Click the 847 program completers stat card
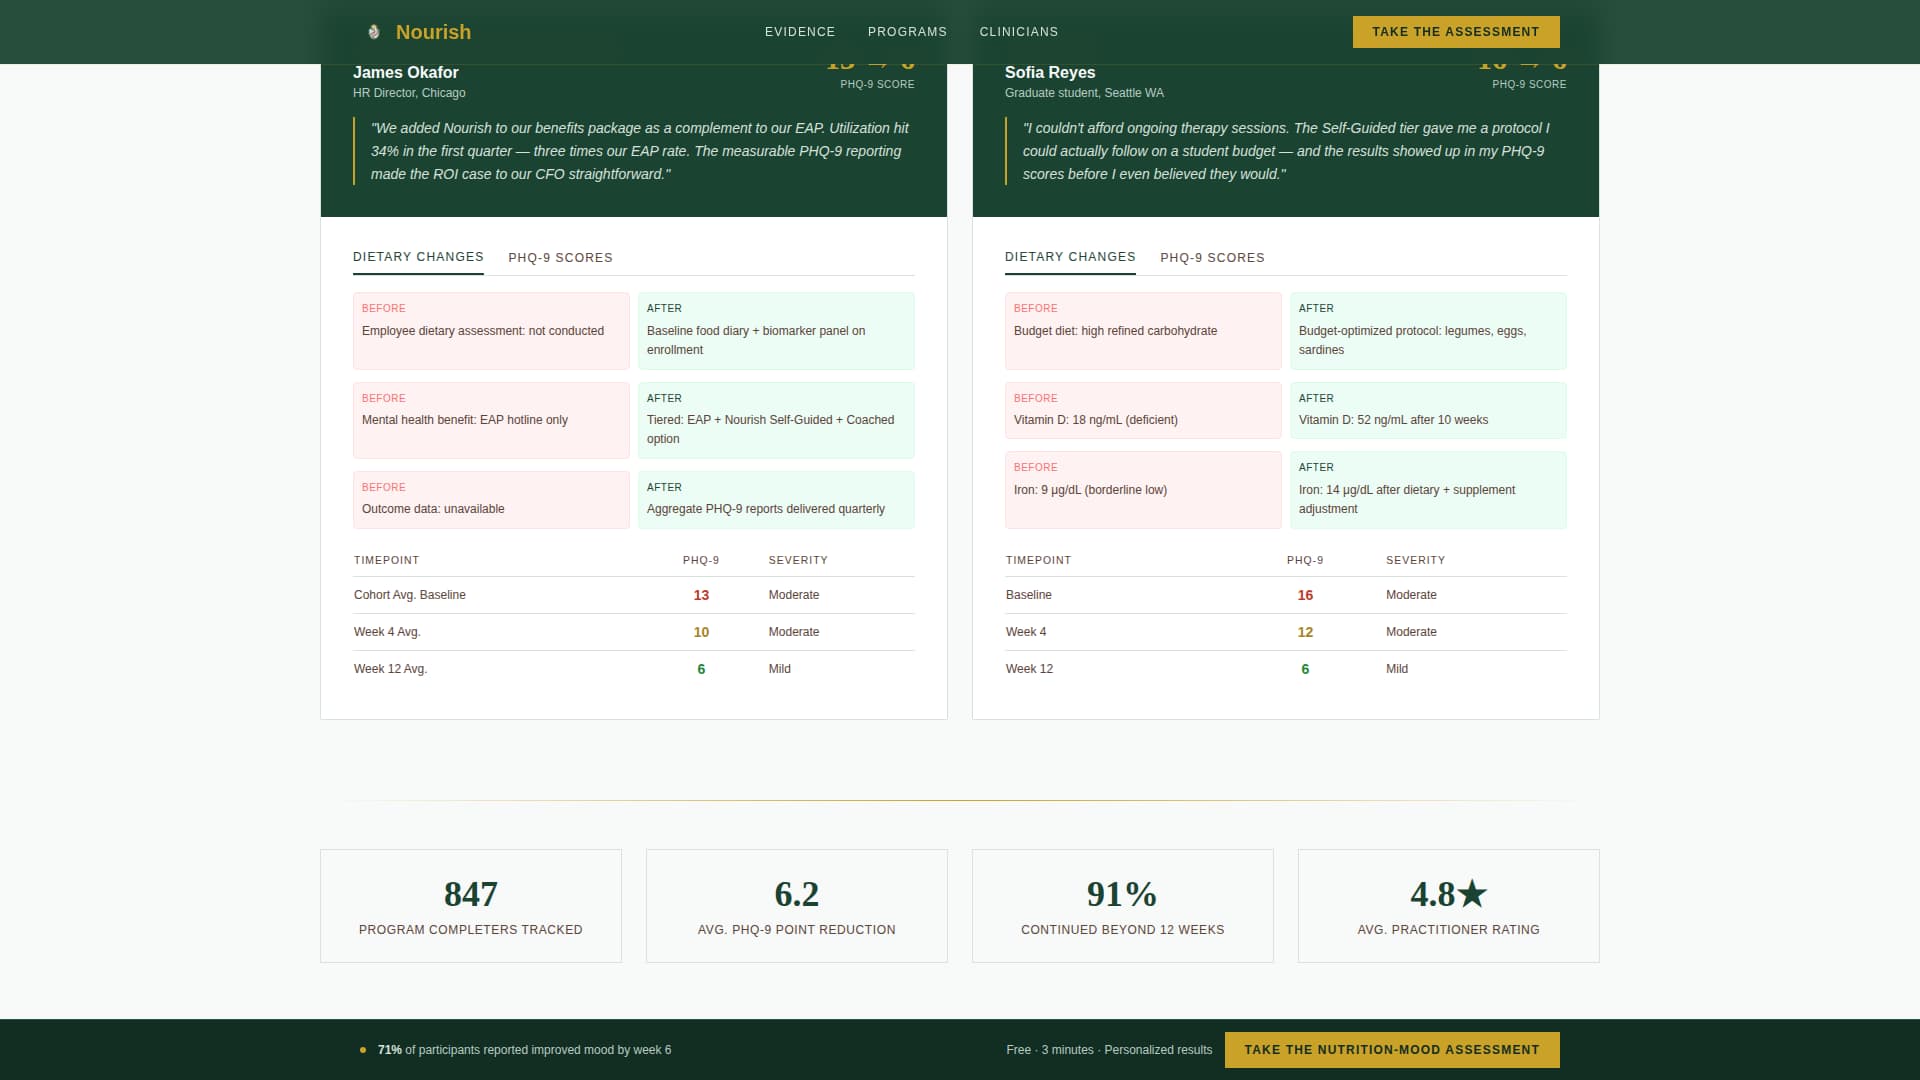 (471, 906)
